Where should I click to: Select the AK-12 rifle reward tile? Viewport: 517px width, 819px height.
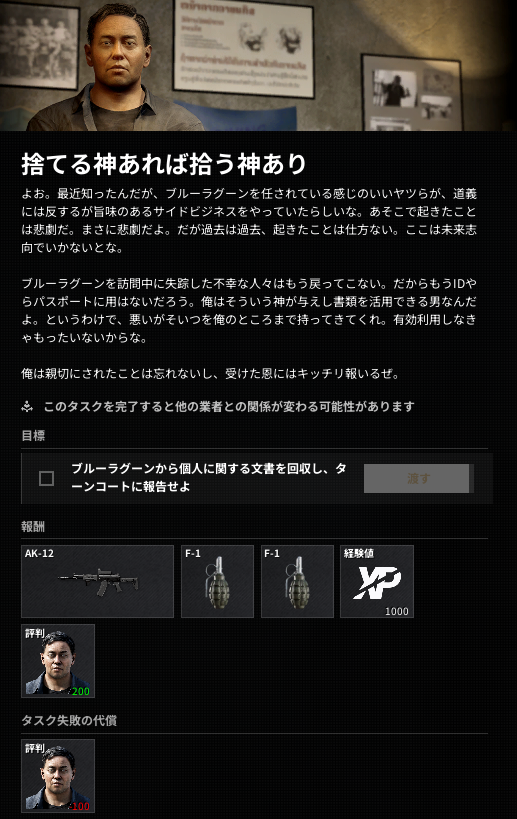pyautogui.click(x=97, y=581)
